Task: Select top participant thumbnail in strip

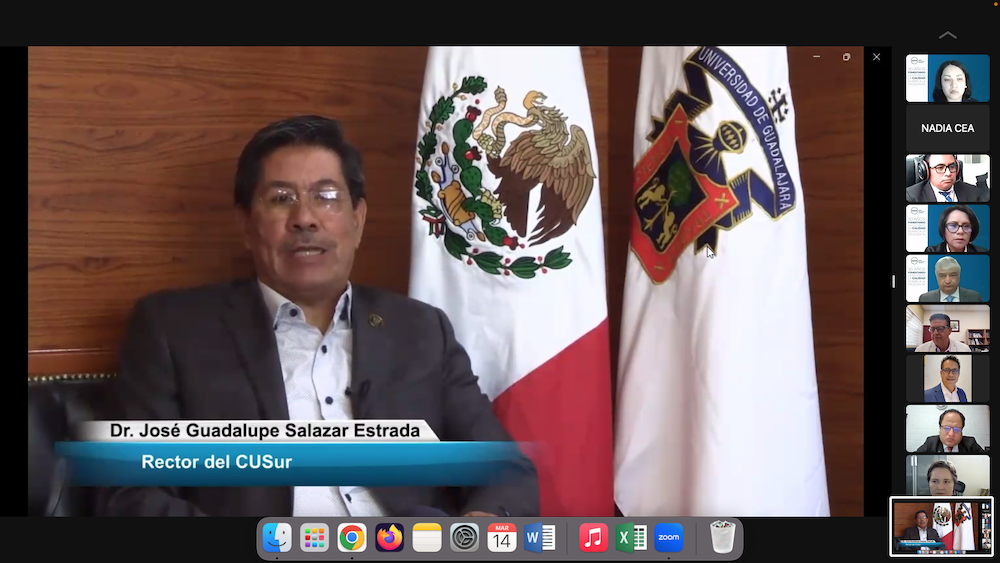Action: [x=947, y=78]
